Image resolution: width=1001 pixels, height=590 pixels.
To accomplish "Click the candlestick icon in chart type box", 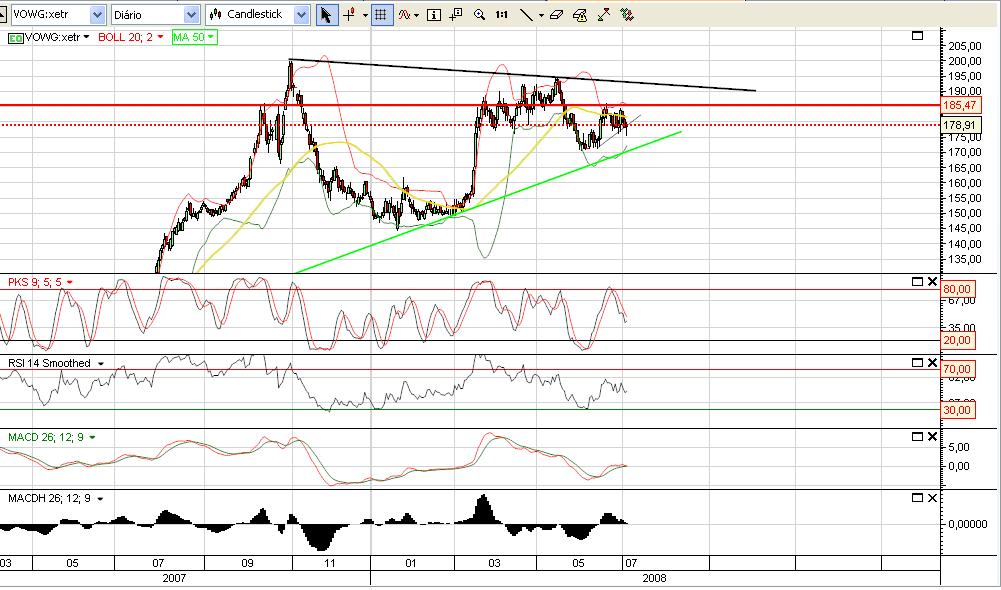I will (216, 14).
